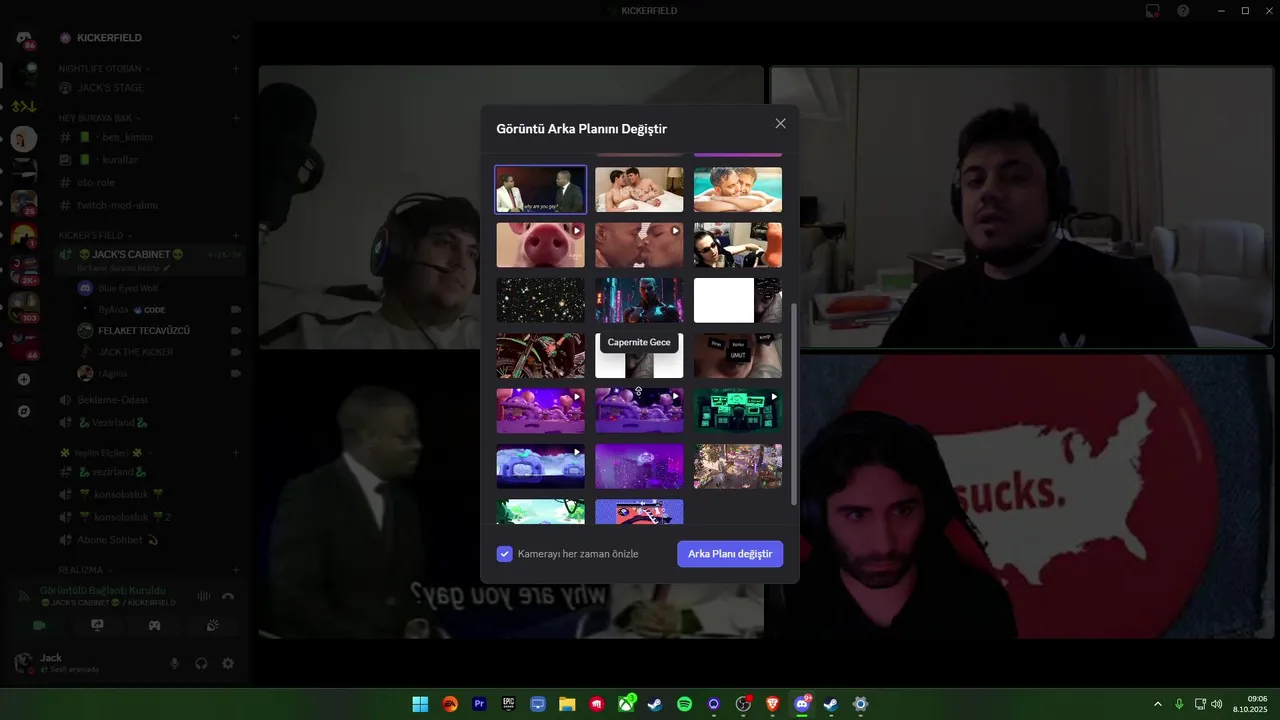The height and width of the screenshot is (720, 1280).
Task: Choose the starry galaxy background thumbnail
Action: tap(540, 300)
